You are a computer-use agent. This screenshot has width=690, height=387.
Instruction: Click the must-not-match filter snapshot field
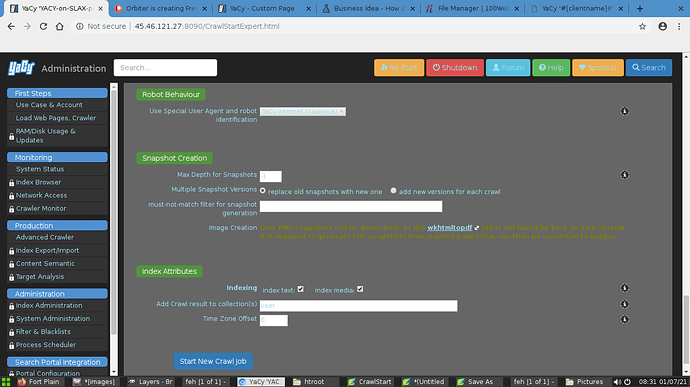tap(351, 206)
